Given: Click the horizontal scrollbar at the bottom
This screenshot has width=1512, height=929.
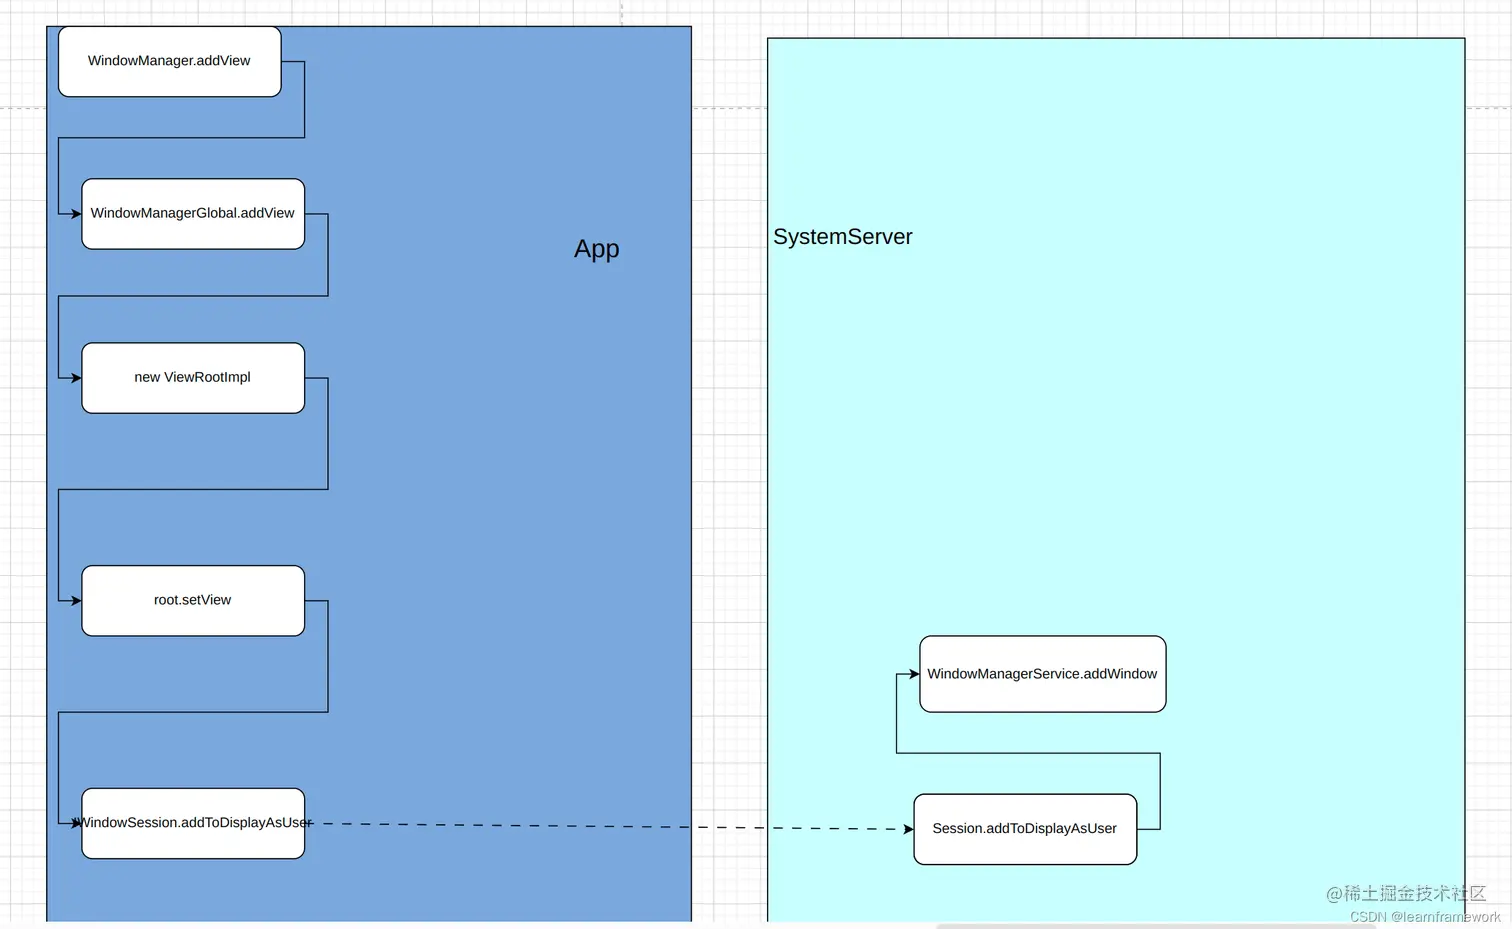Looking at the screenshot, I should [x=1155, y=926].
